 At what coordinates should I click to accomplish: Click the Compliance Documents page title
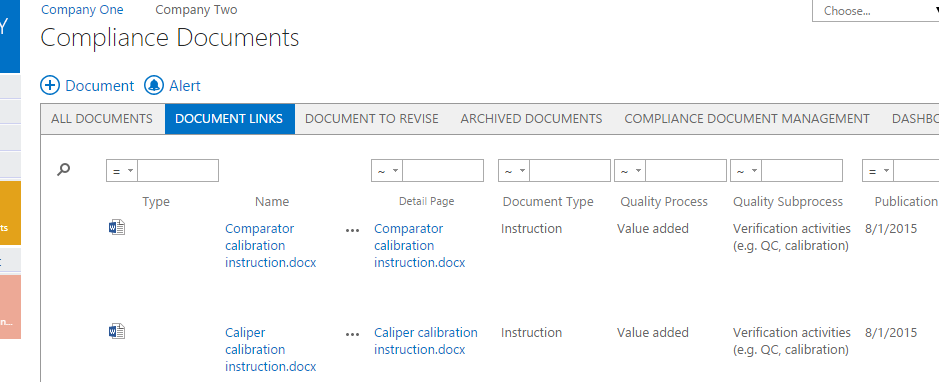(169, 38)
